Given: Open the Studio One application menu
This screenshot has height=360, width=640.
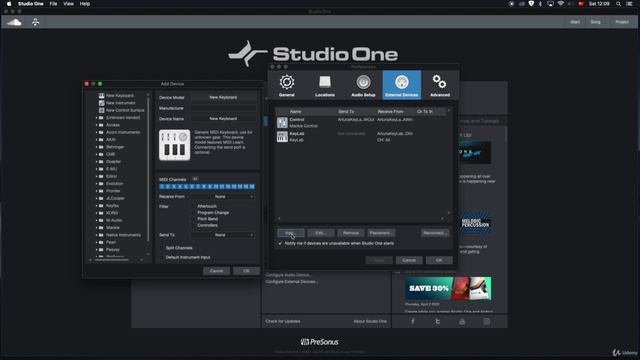Looking at the screenshot, I should pyautogui.click(x=31, y=4).
